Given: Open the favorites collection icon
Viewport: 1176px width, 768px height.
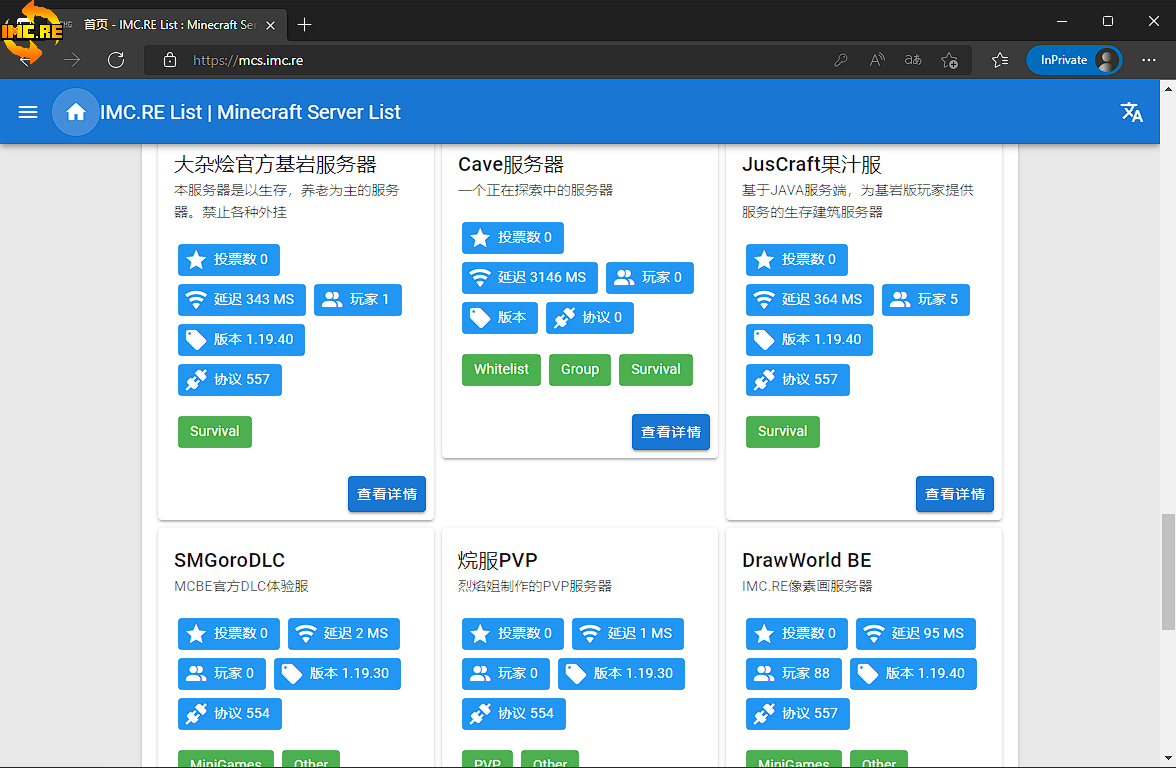Looking at the screenshot, I should (1000, 60).
